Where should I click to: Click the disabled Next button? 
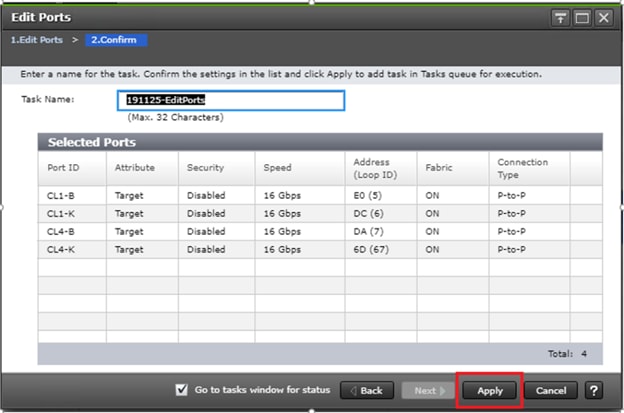(428, 390)
